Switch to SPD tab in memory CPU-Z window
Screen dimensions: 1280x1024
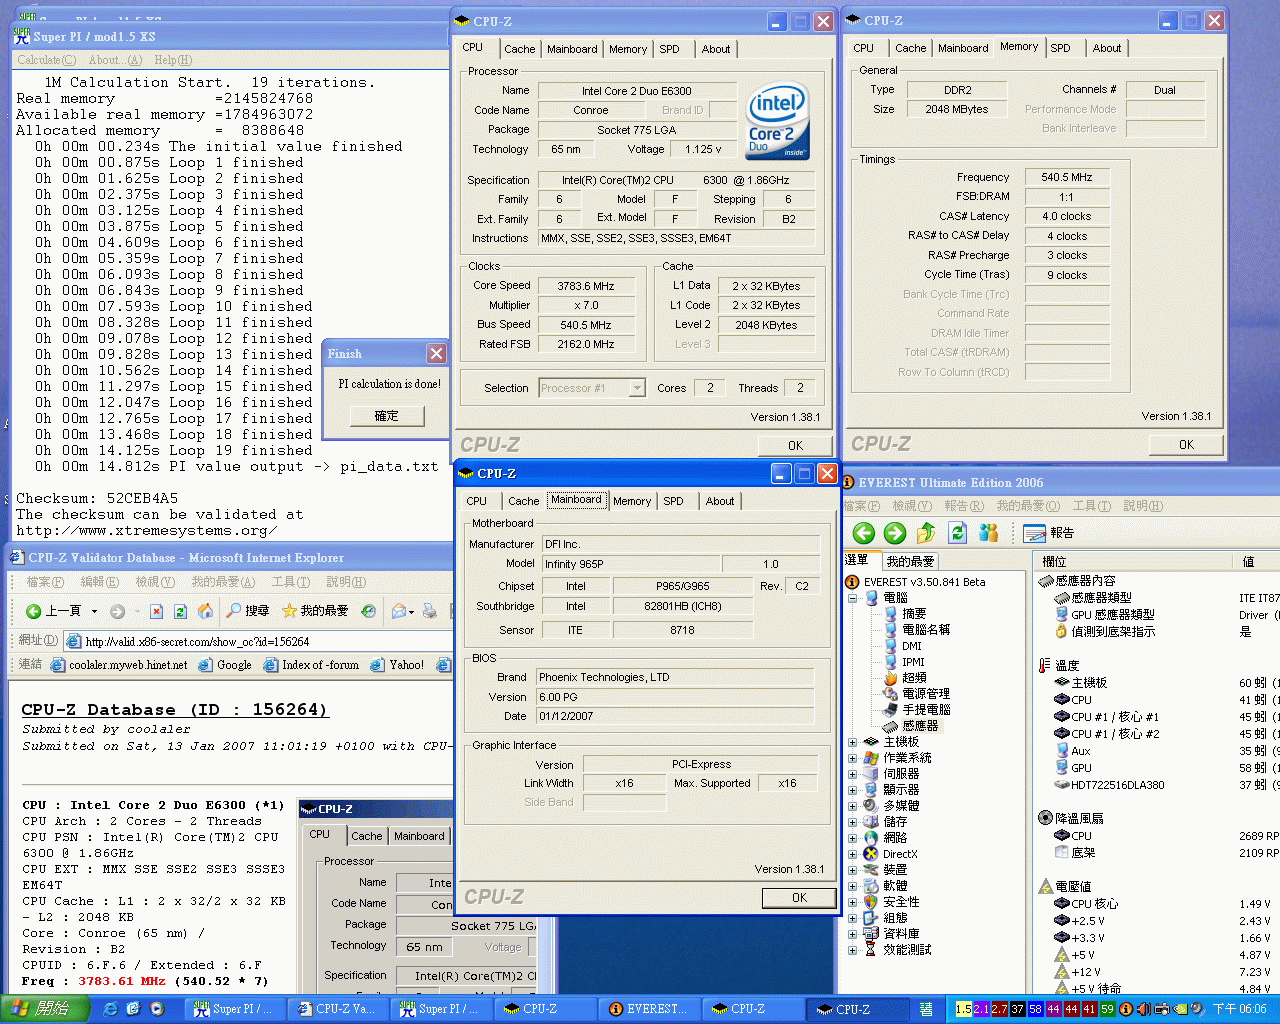click(1061, 48)
